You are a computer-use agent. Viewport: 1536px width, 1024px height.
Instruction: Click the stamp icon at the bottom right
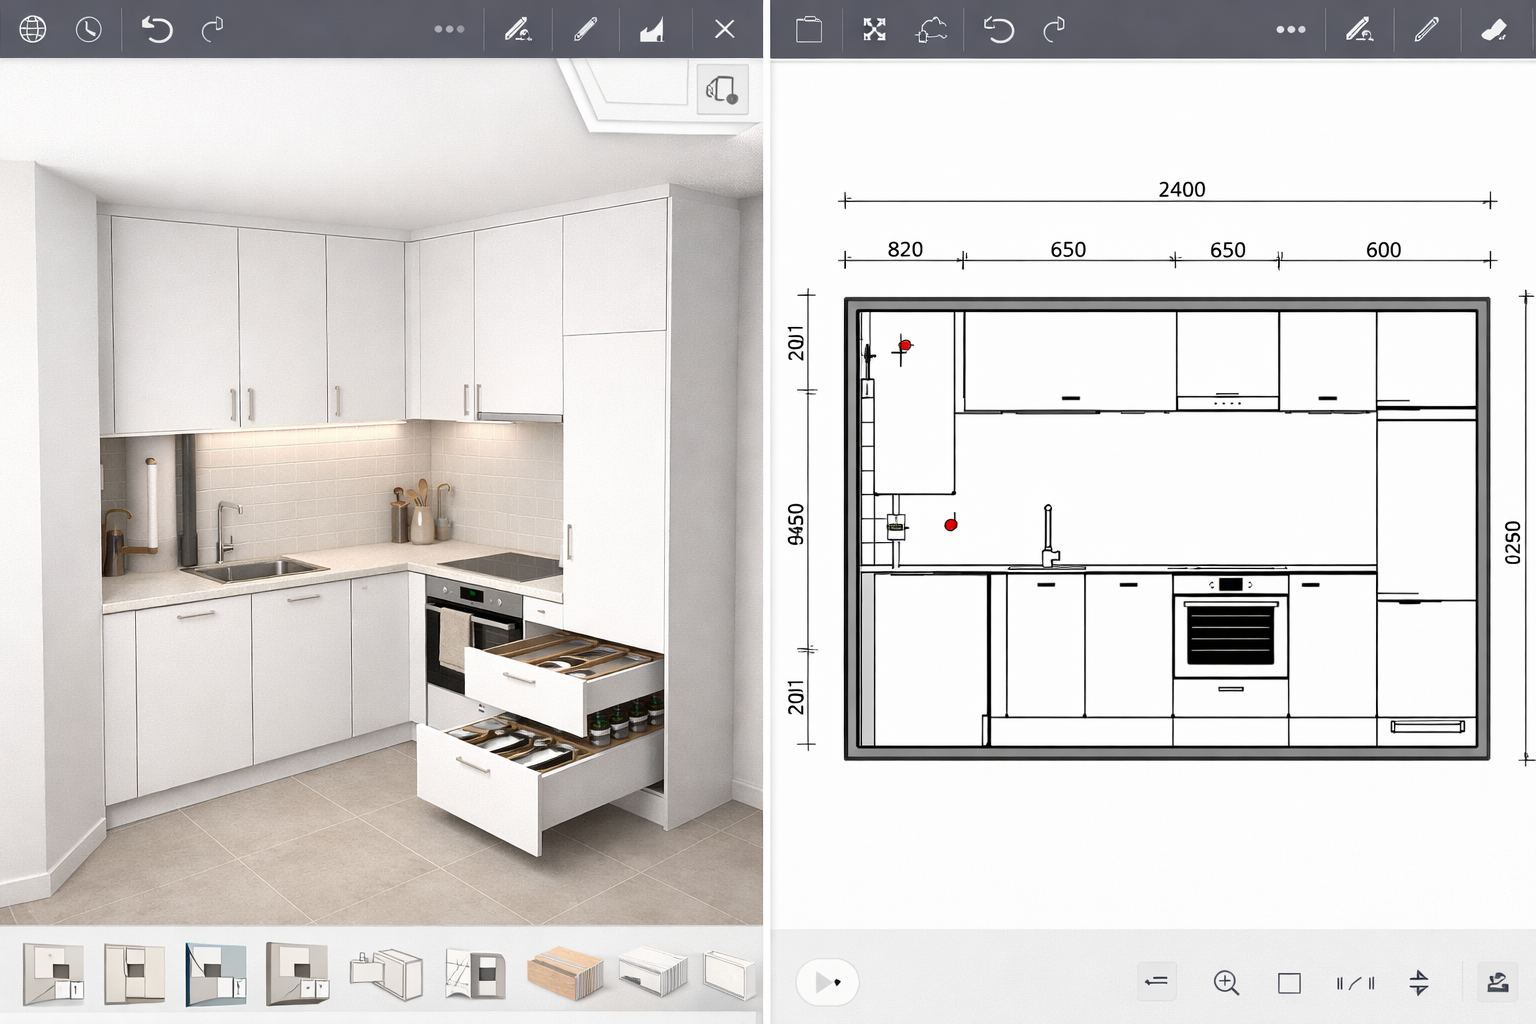click(1497, 982)
